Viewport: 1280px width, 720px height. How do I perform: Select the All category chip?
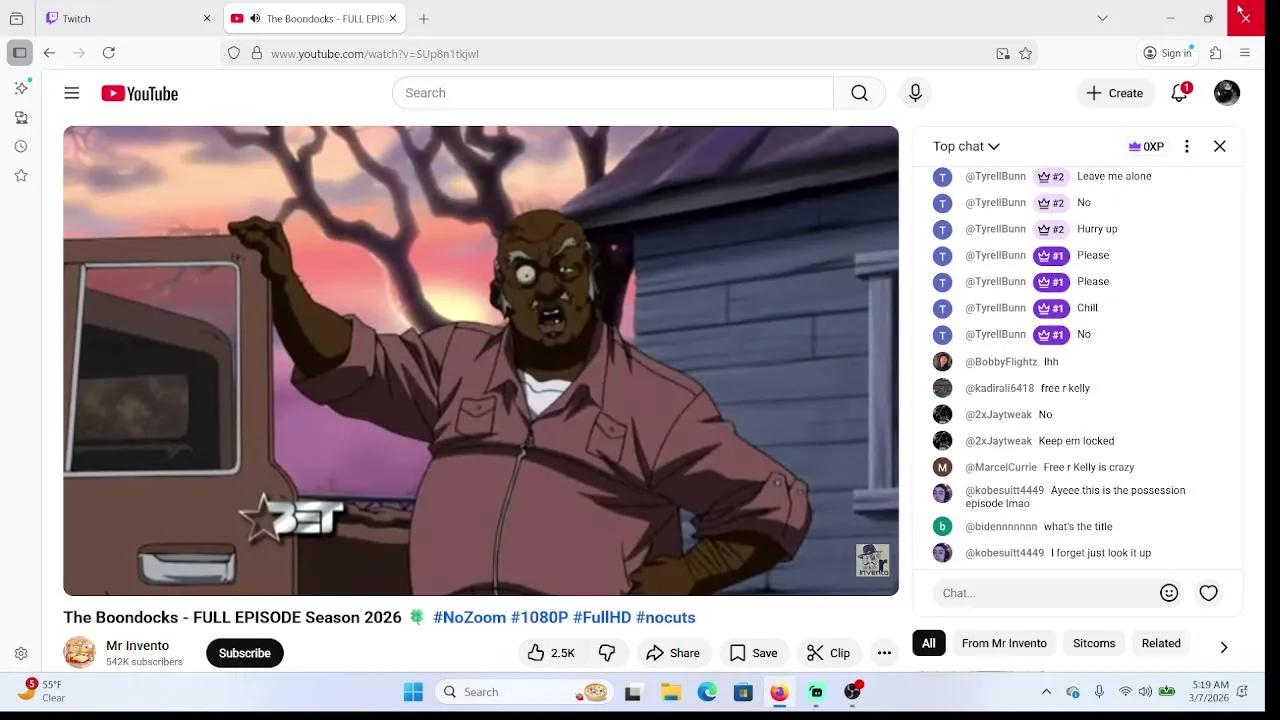[x=929, y=643]
